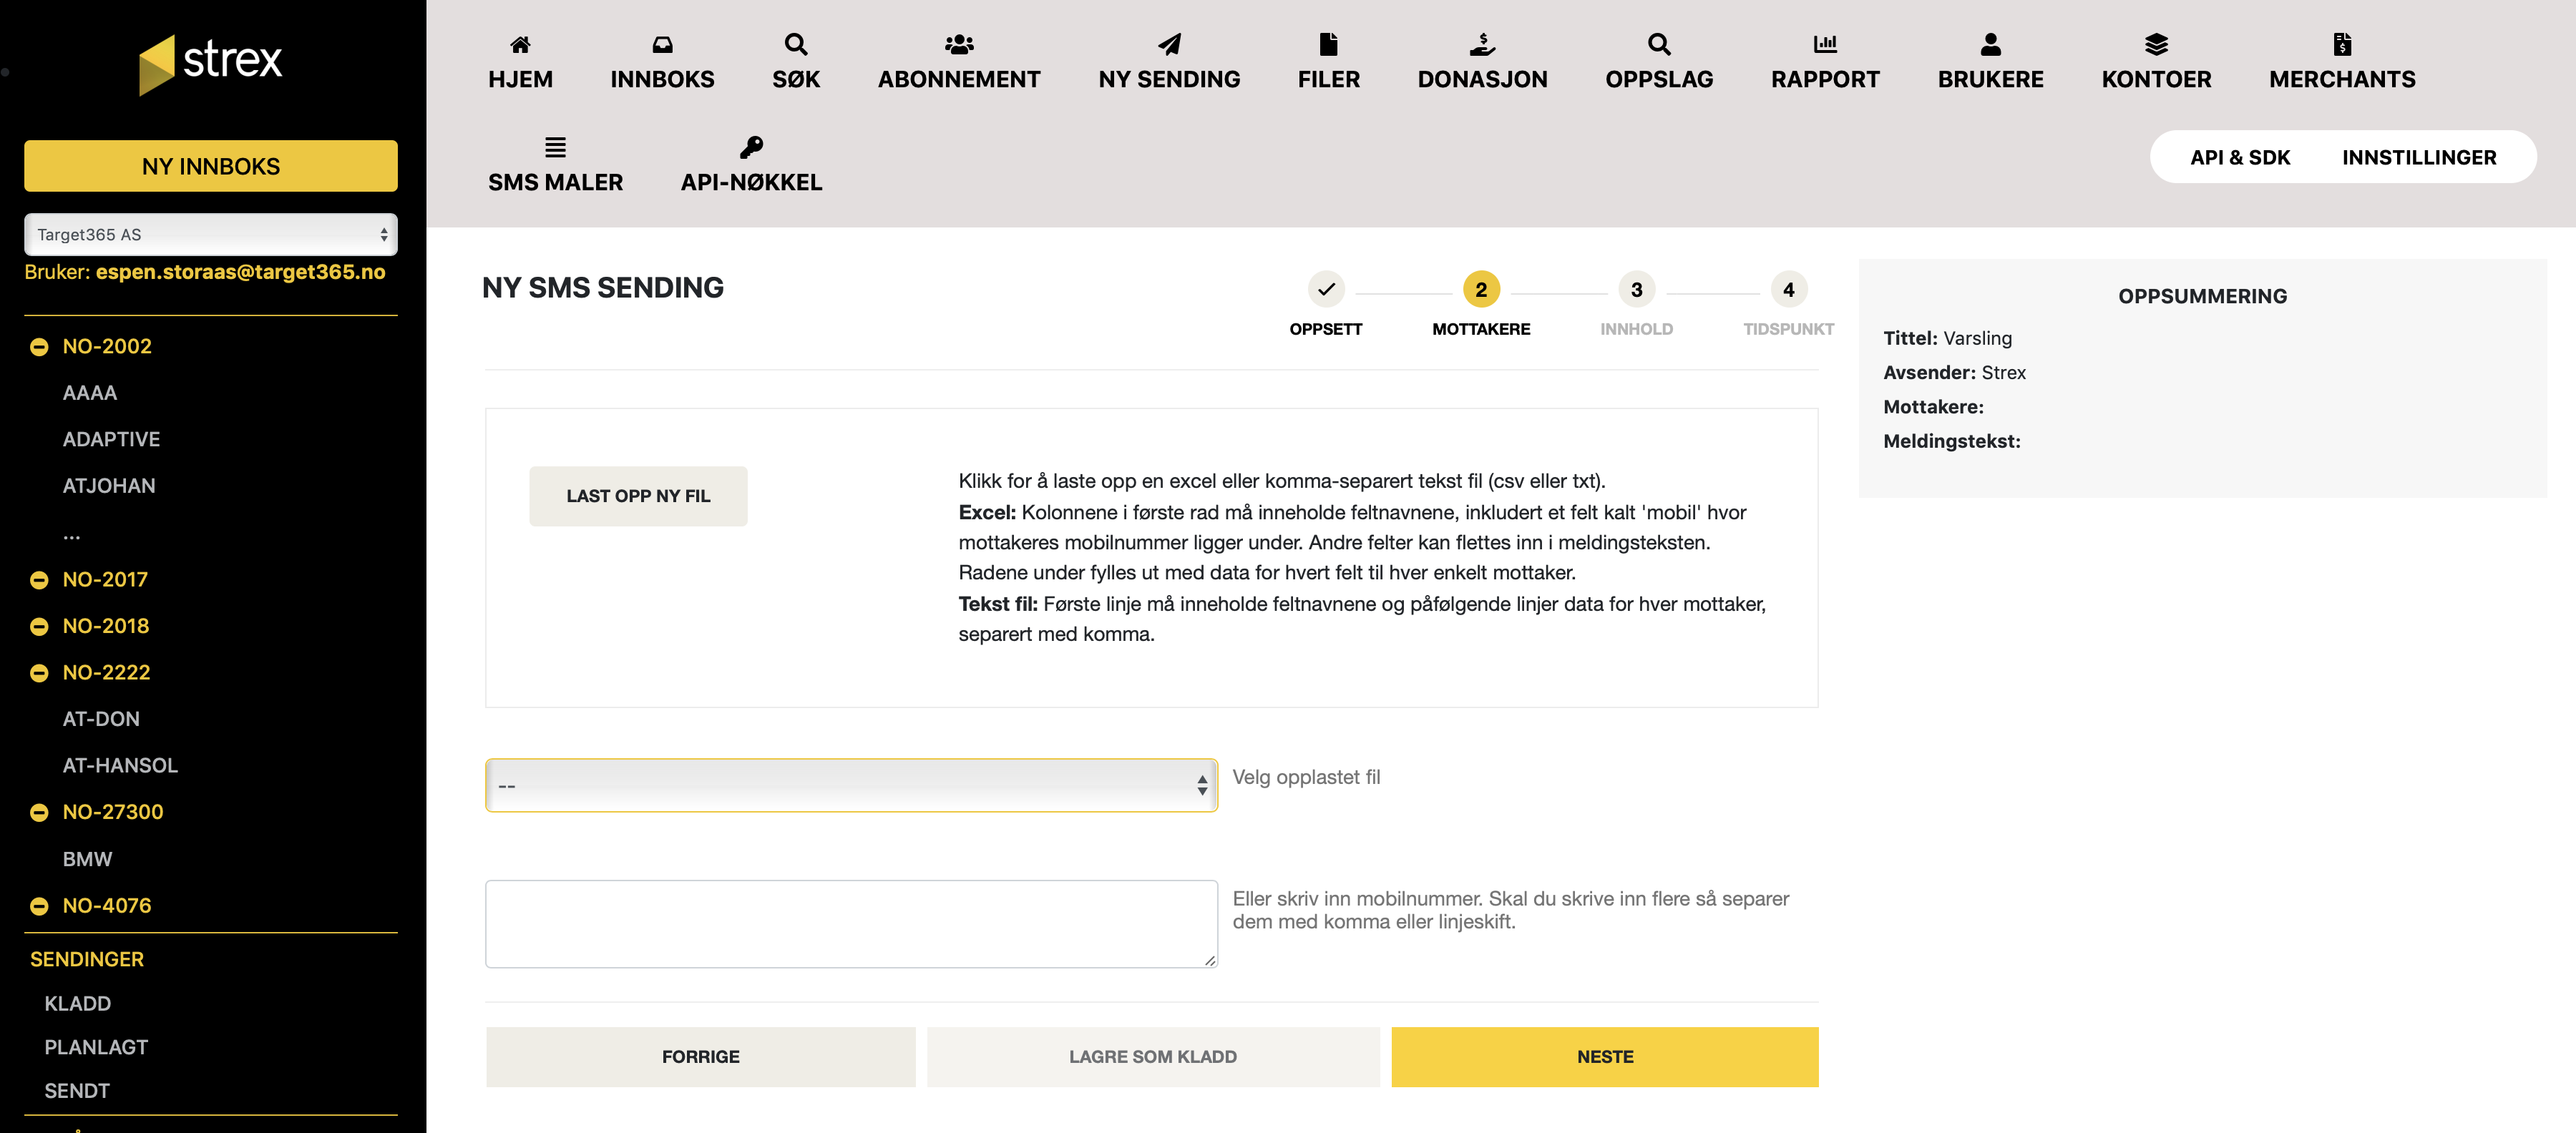This screenshot has height=1133, width=2576.
Task: Click the Last opp ny fil button
Action: coord(638,496)
